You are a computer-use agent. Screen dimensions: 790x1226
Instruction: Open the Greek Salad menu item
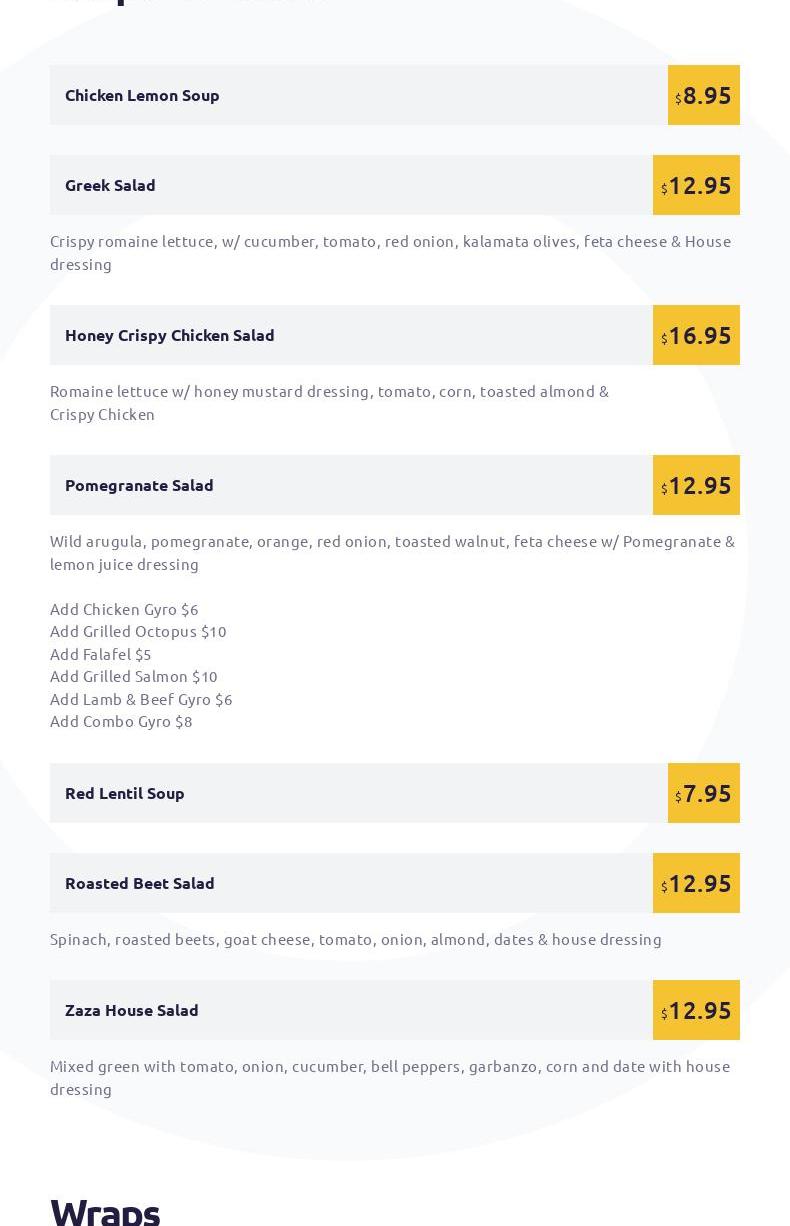[110, 185]
